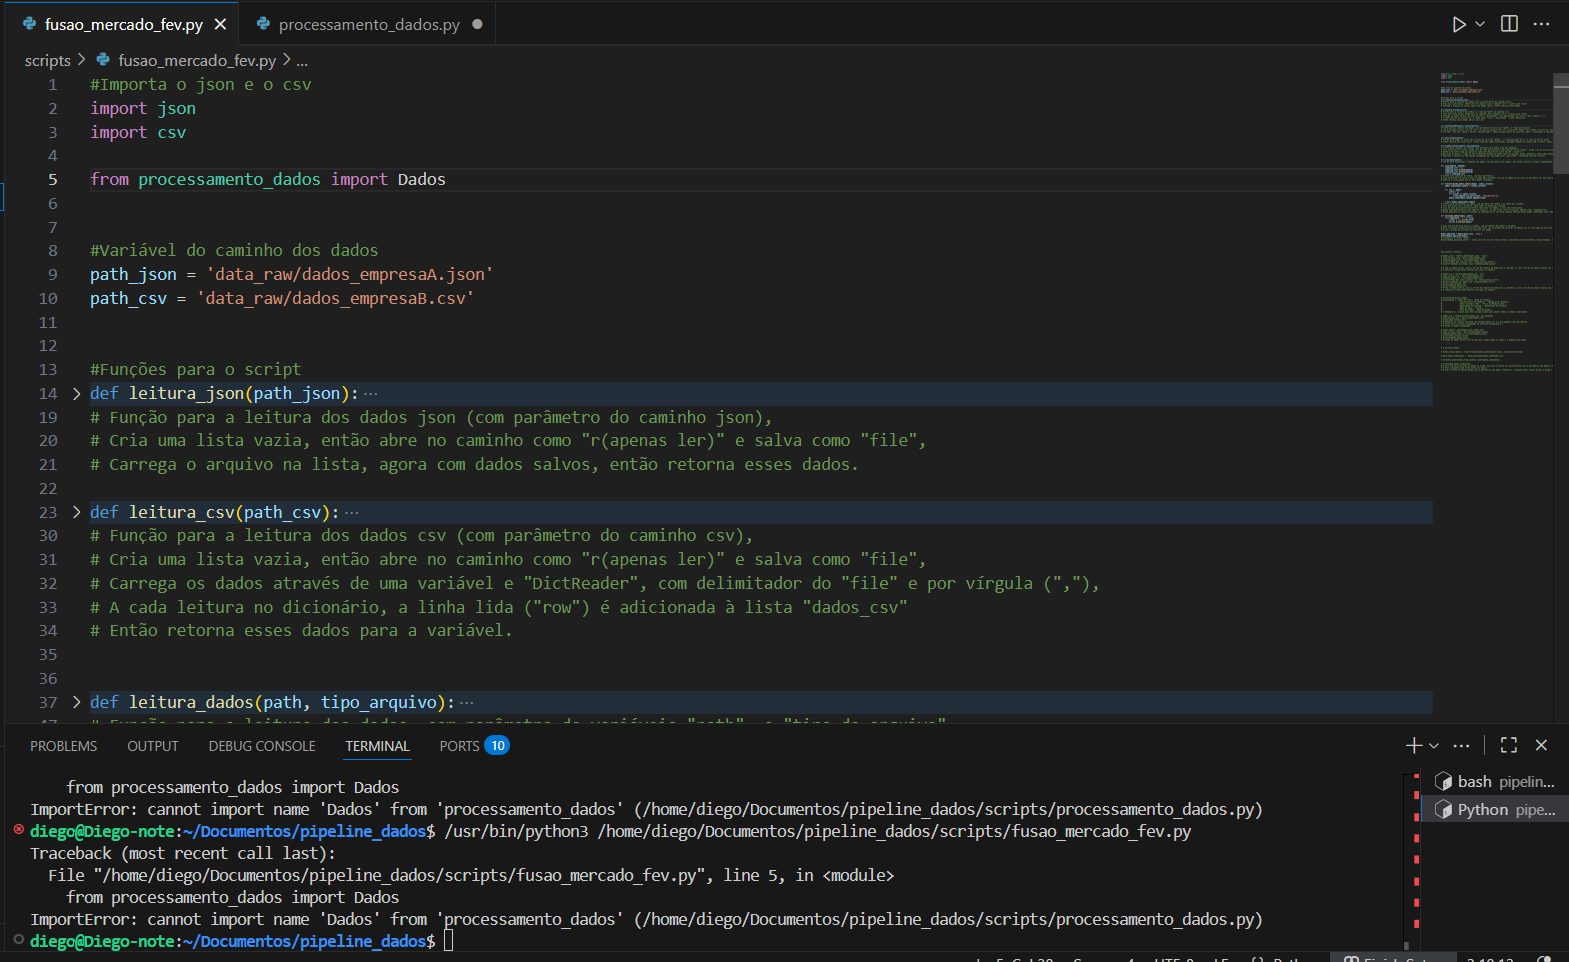Viewport: 1569px width, 962px height.
Task: Open the OUTPUT panel tab
Action: 153,746
